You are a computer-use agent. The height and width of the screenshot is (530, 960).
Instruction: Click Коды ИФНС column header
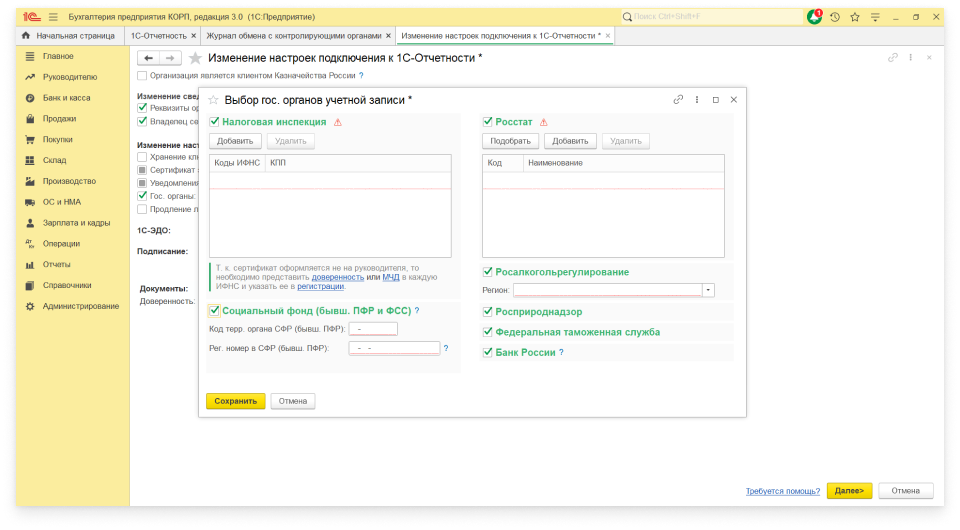(237, 163)
